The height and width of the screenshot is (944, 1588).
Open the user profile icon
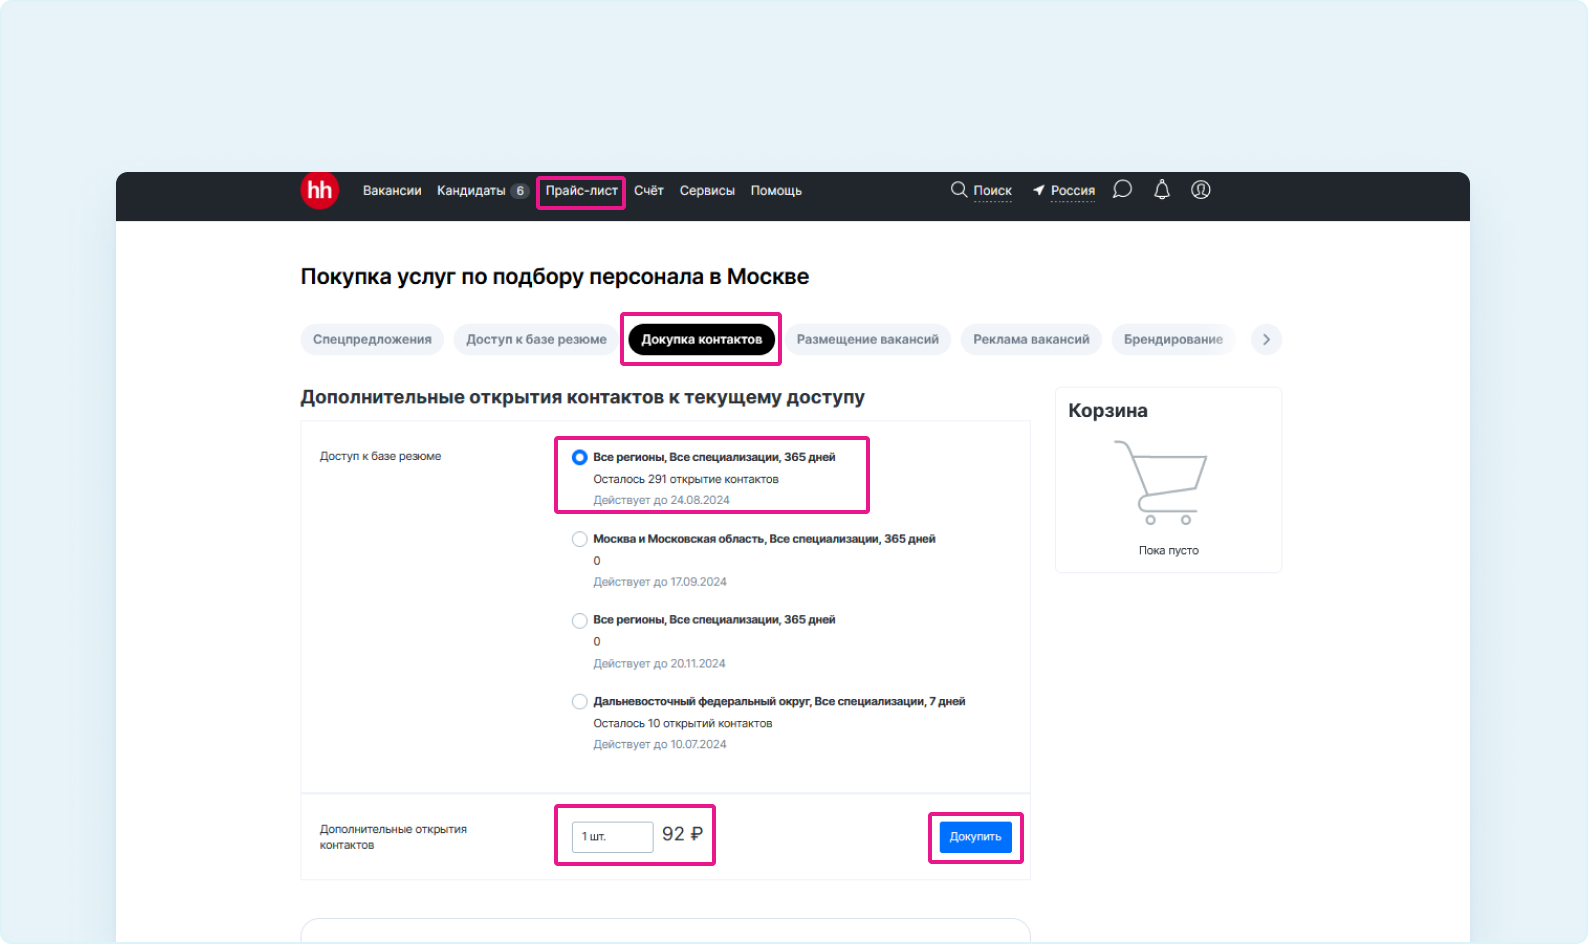pos(1201,189)
